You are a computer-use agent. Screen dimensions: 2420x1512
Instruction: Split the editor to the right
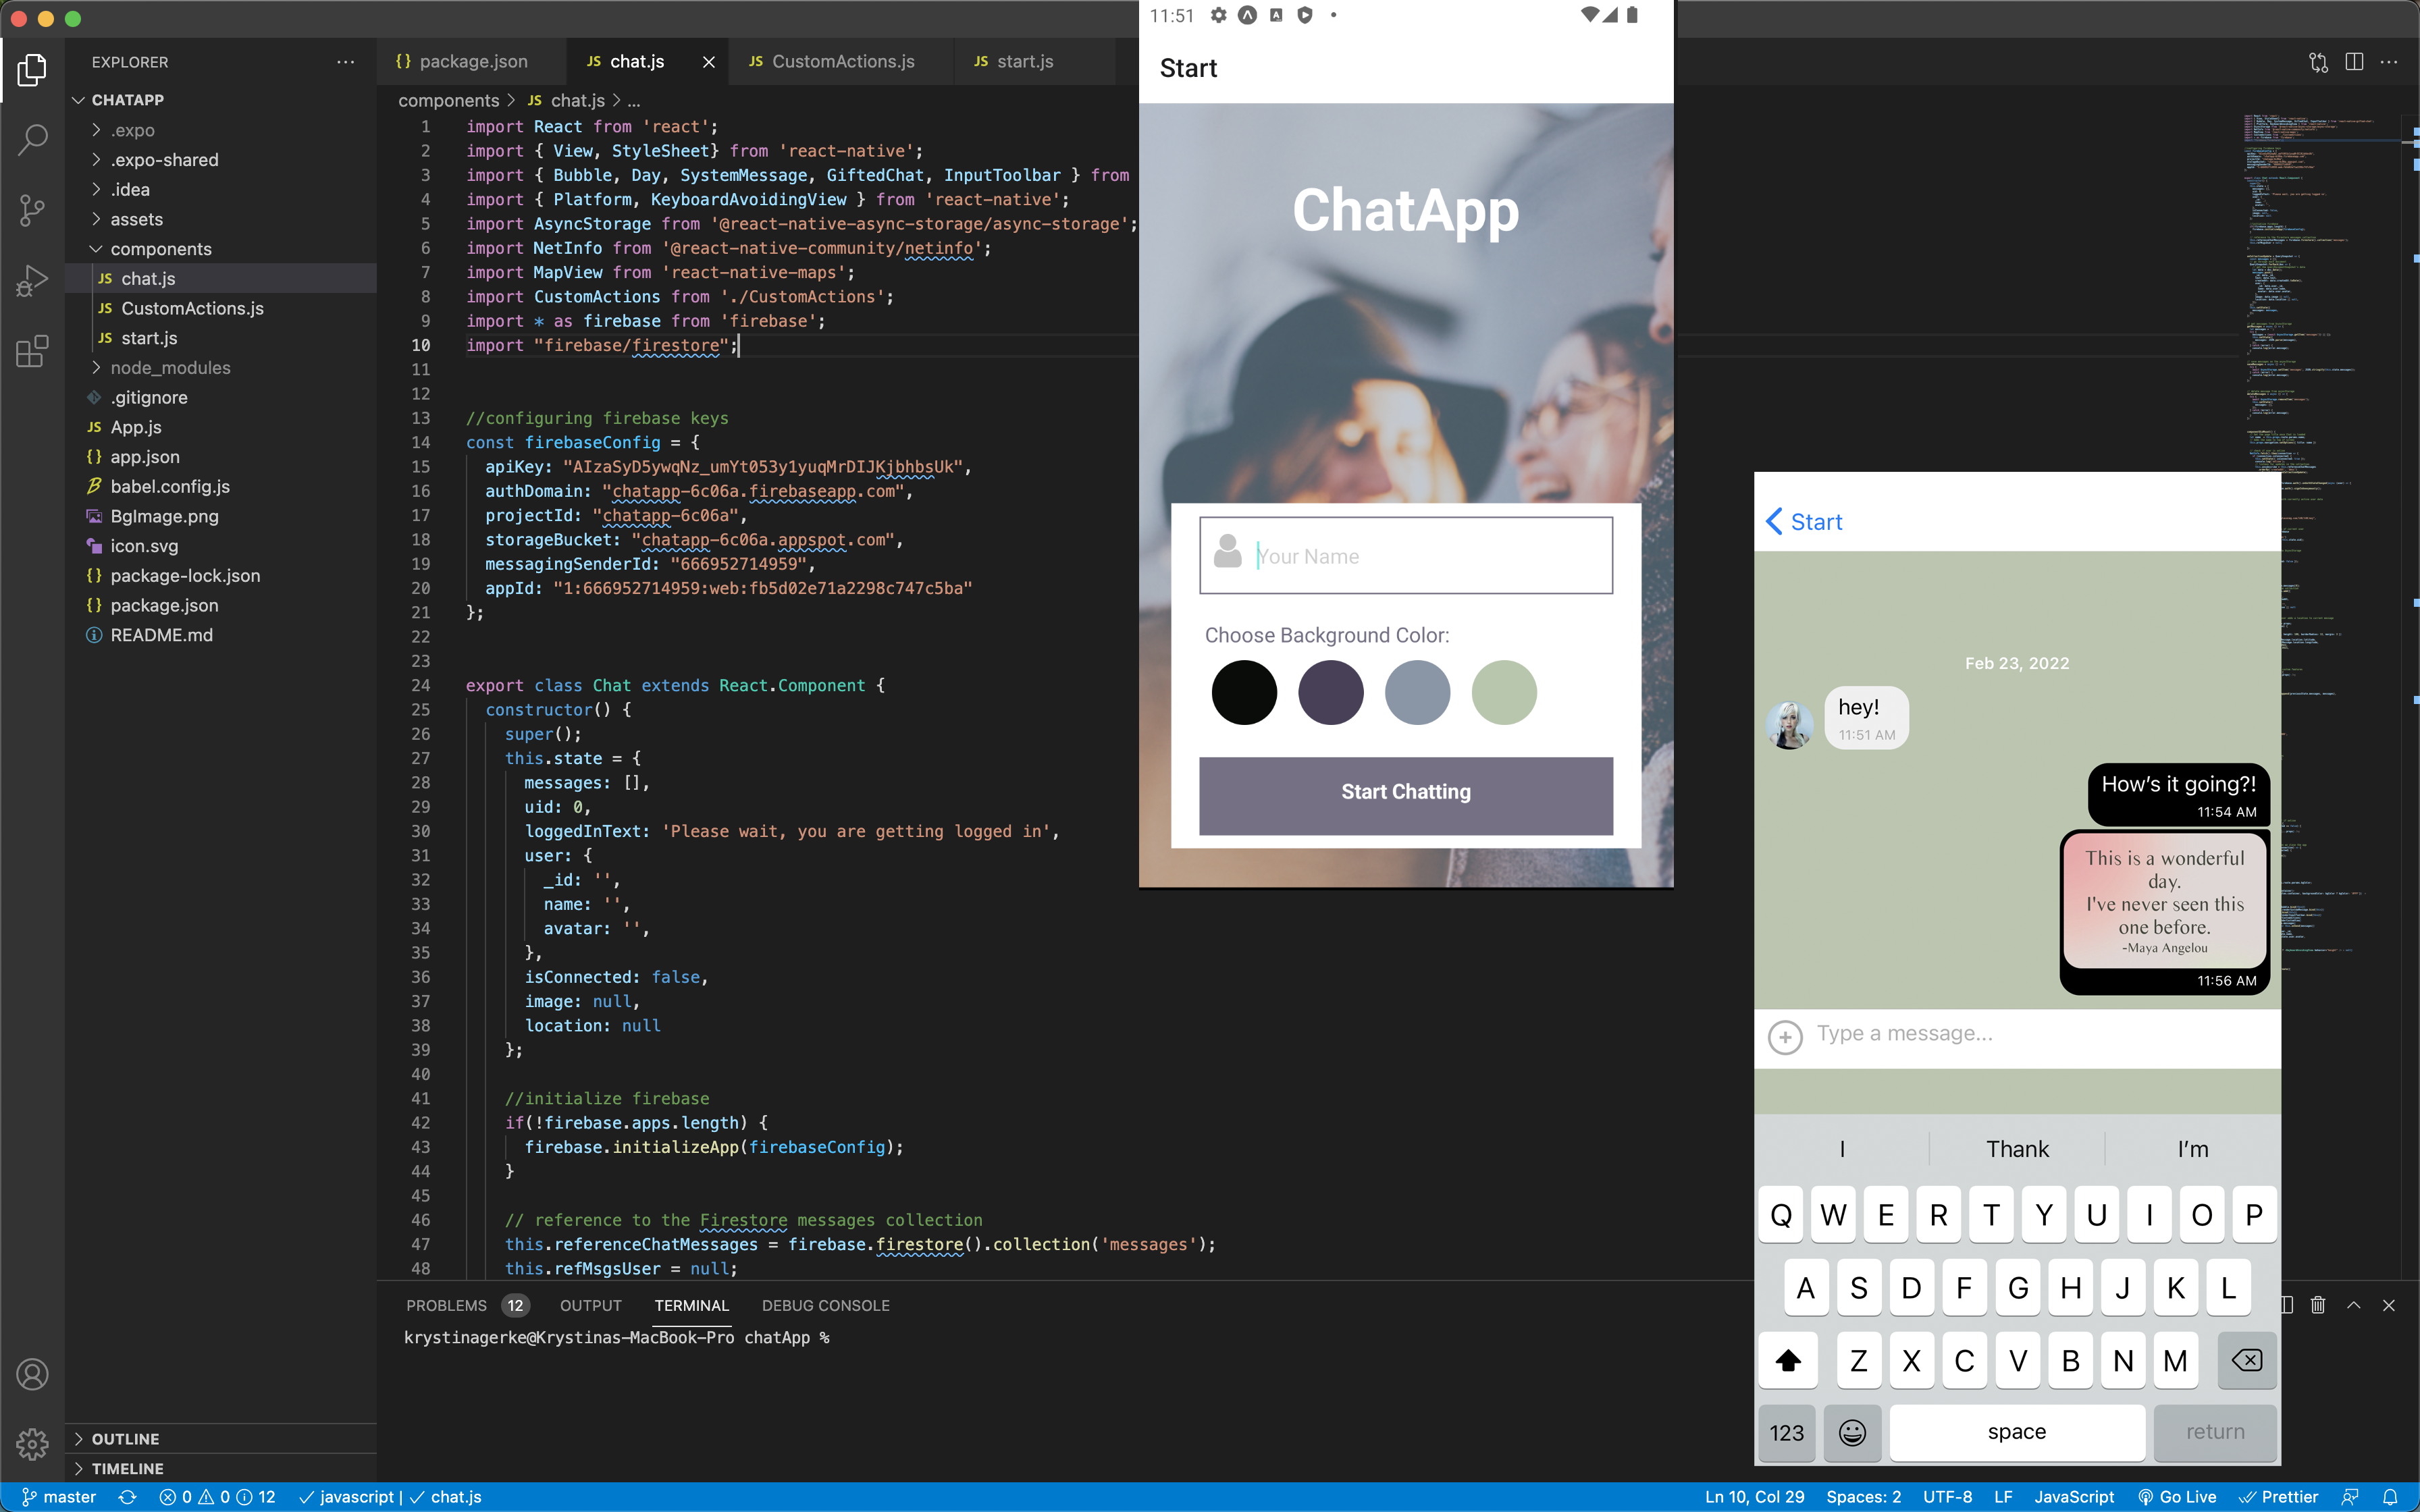click(2354, 62)
